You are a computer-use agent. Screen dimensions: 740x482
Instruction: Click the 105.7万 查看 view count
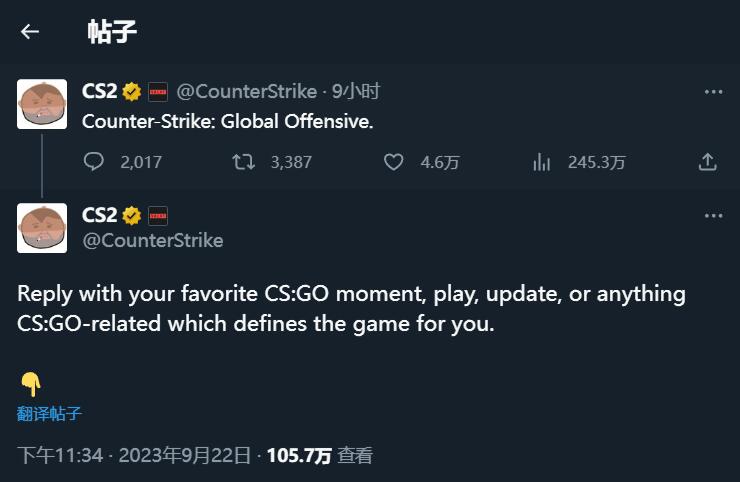(x=320, y=456)
